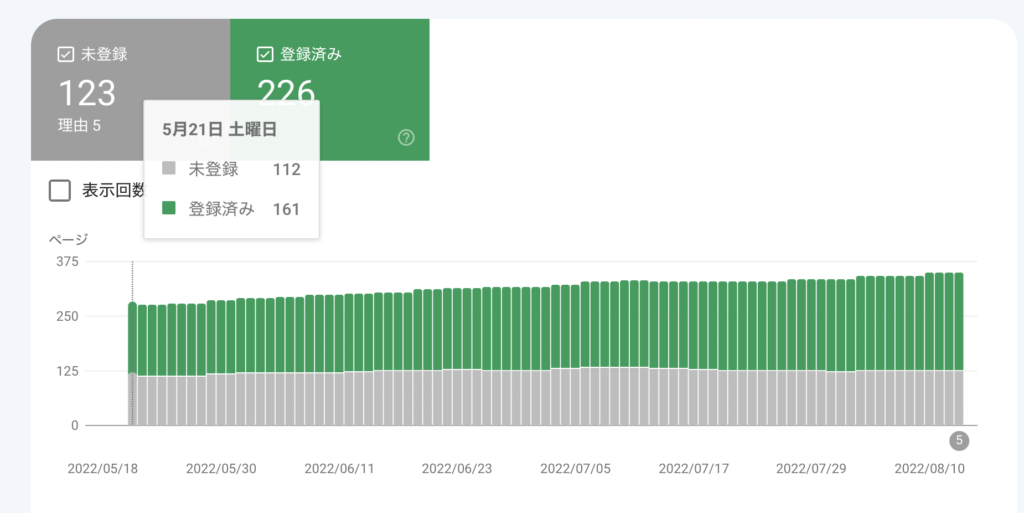Click the tooltip date 5月21日 土曜日
The width and height of the screenshot is (1024, 513).
pos(219,129)
